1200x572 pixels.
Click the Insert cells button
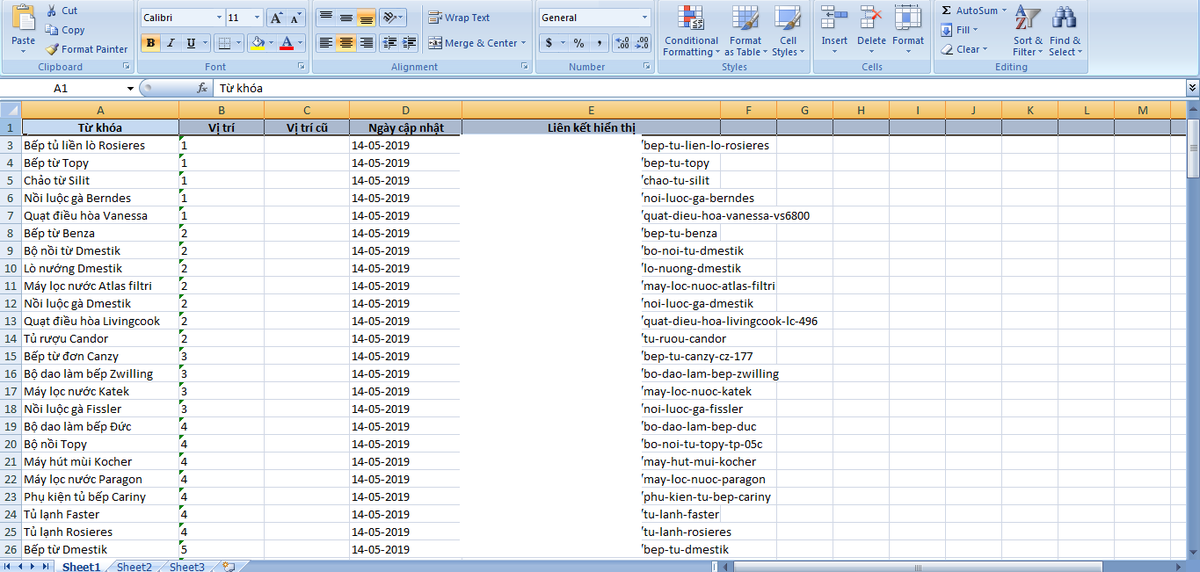(x=834, y=31)
